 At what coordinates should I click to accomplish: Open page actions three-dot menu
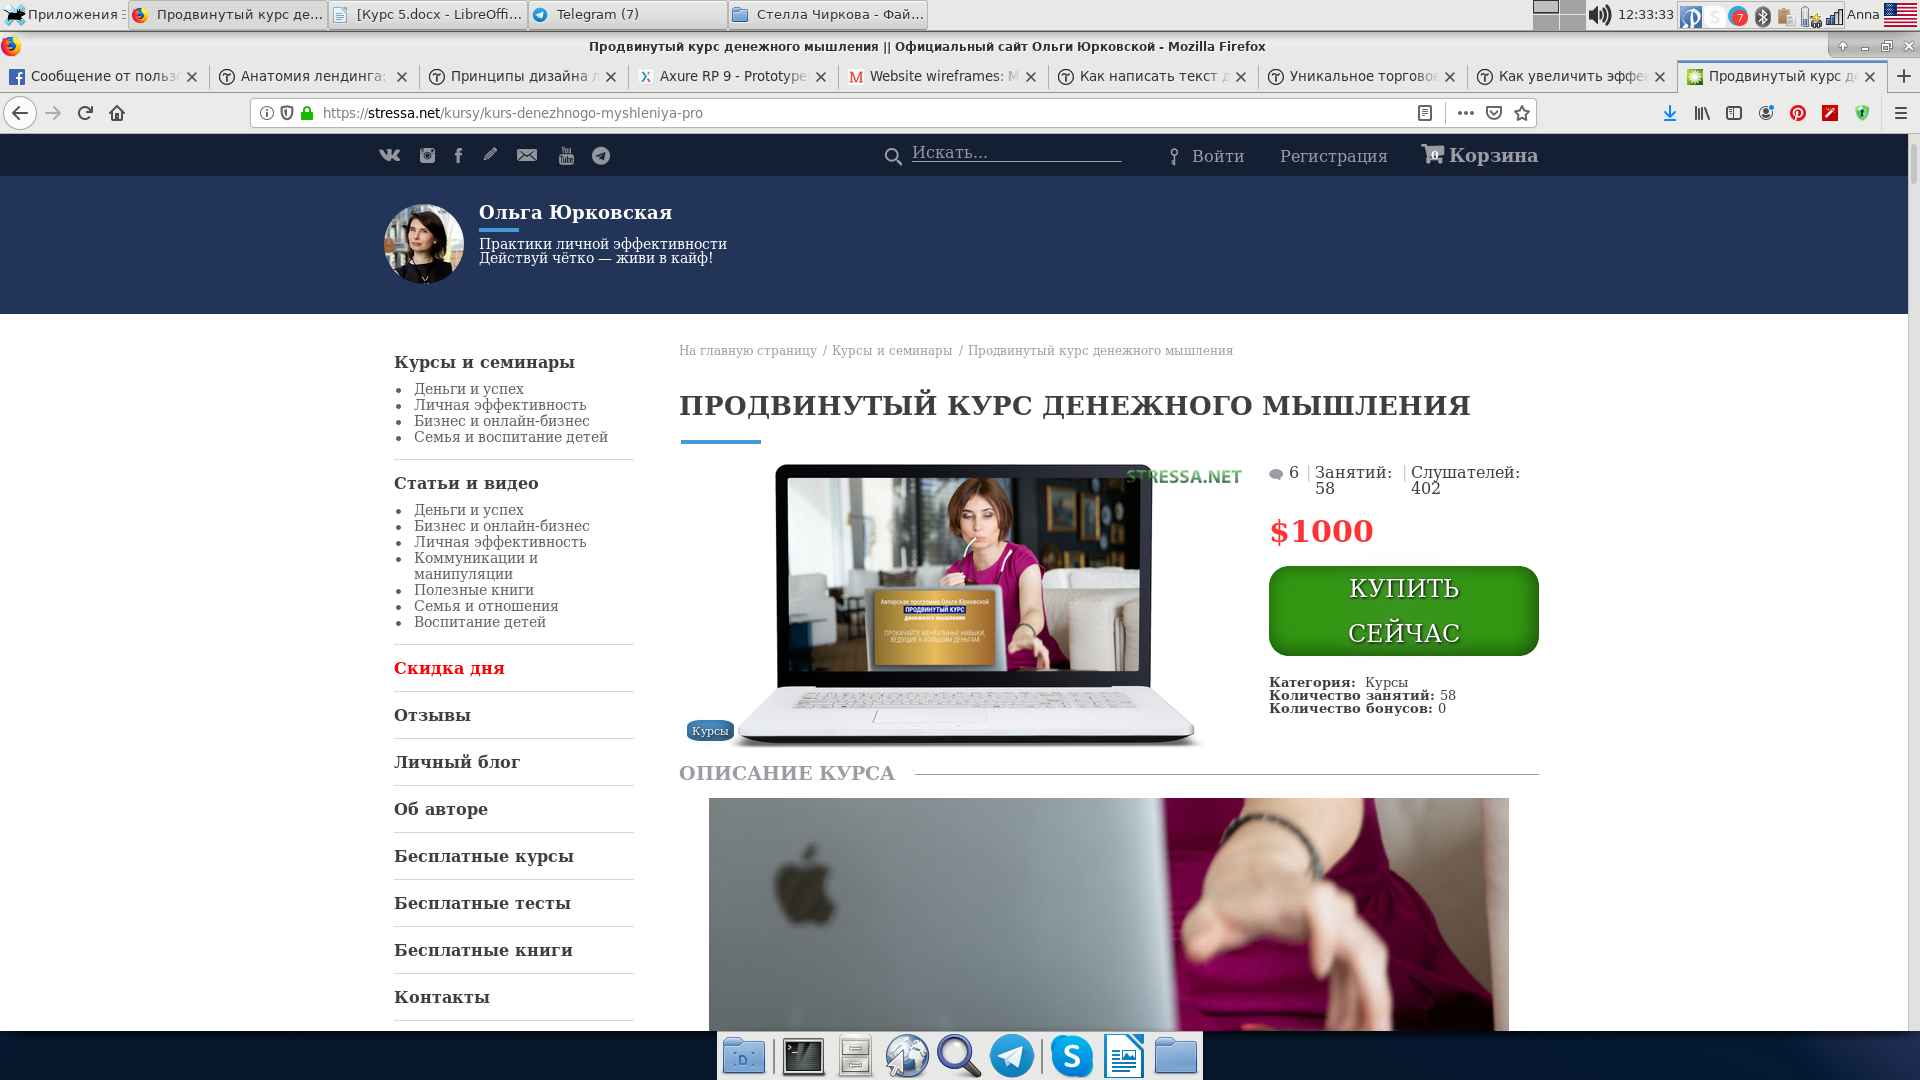click(x=1466, y=113)
